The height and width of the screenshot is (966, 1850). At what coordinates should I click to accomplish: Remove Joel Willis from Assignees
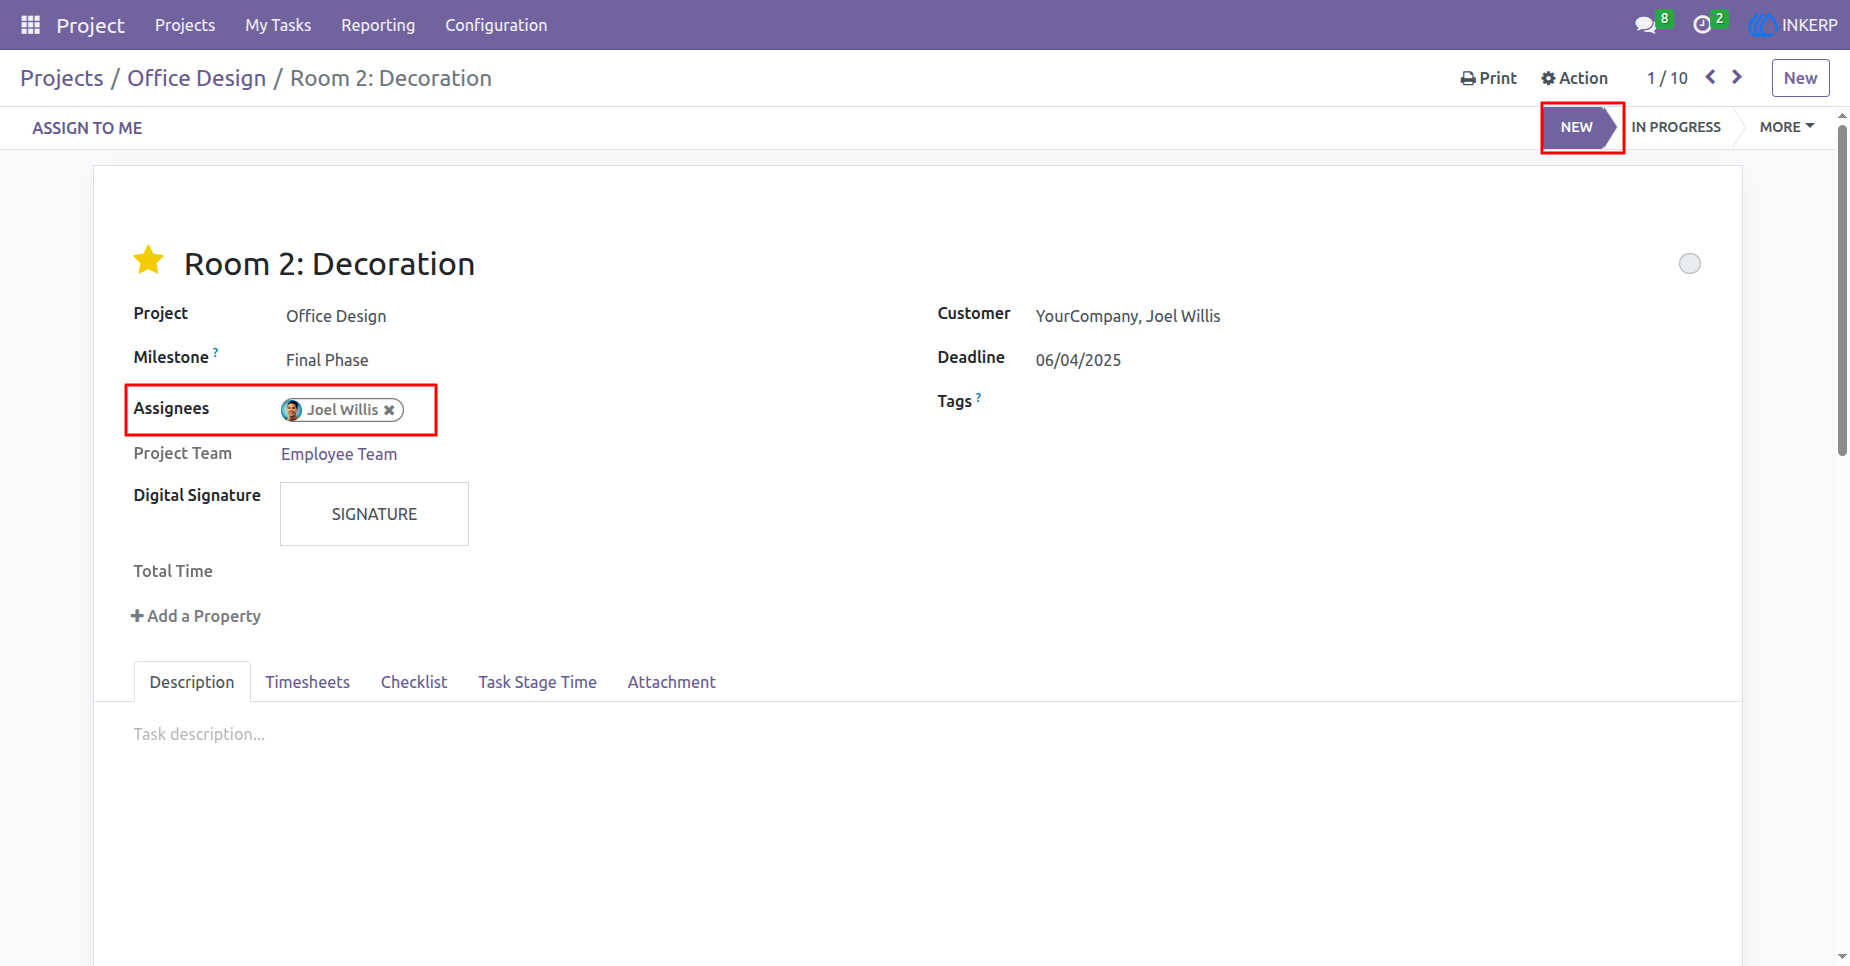coord(389,410)
